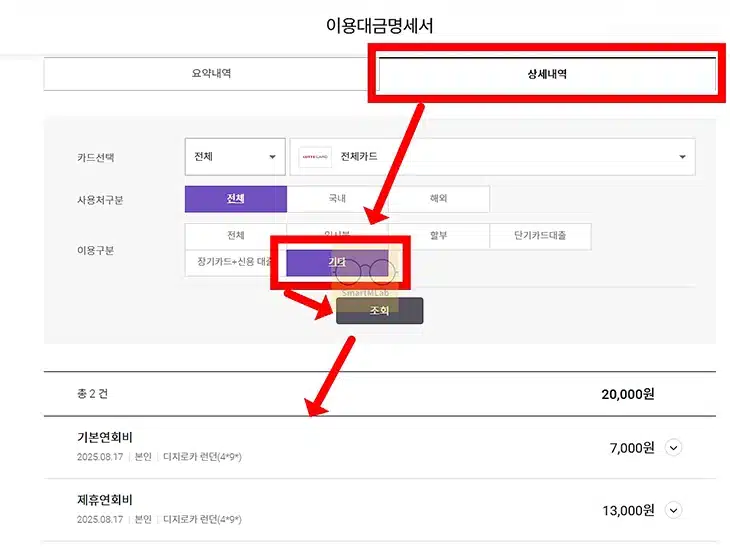Select the 기타 usage type
The image size is (730, 557).
[337, 263]
